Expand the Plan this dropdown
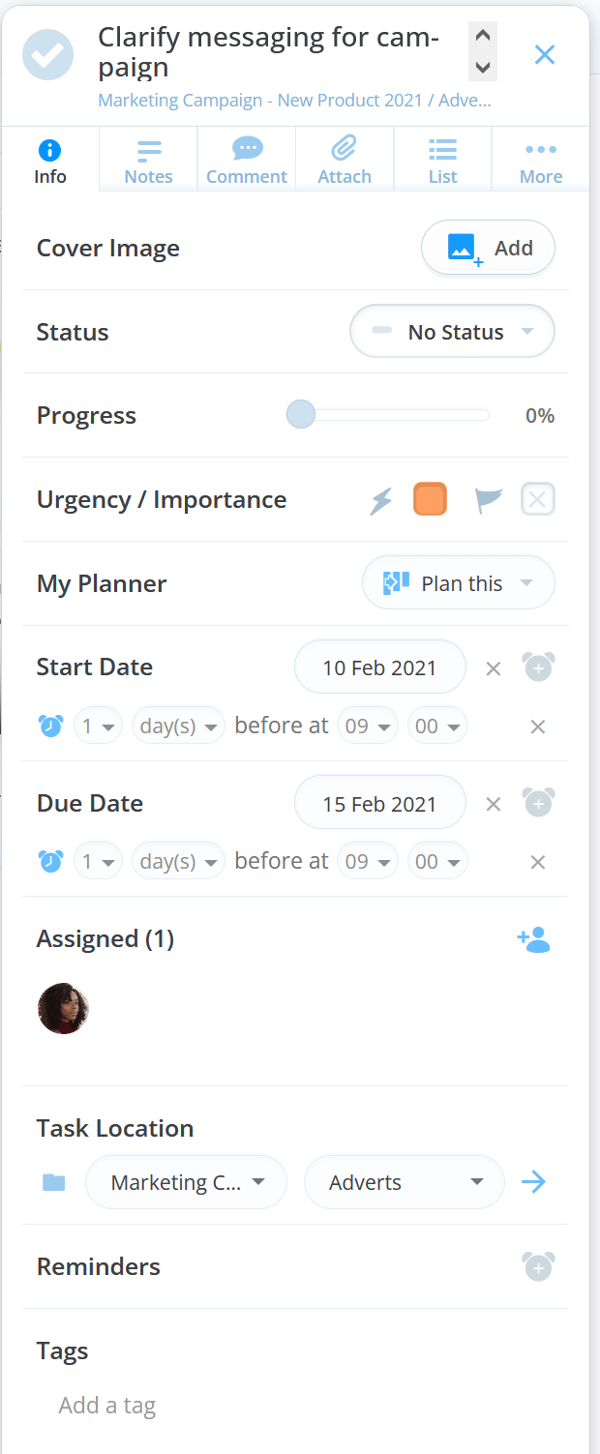The height and width of the screenshot is (1454, 600). (458, 583)
